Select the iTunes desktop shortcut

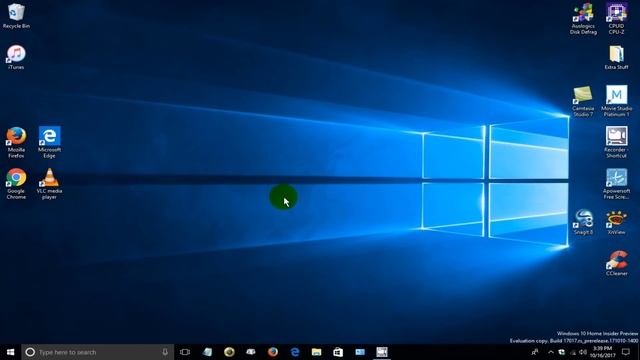tap(16, 57)
